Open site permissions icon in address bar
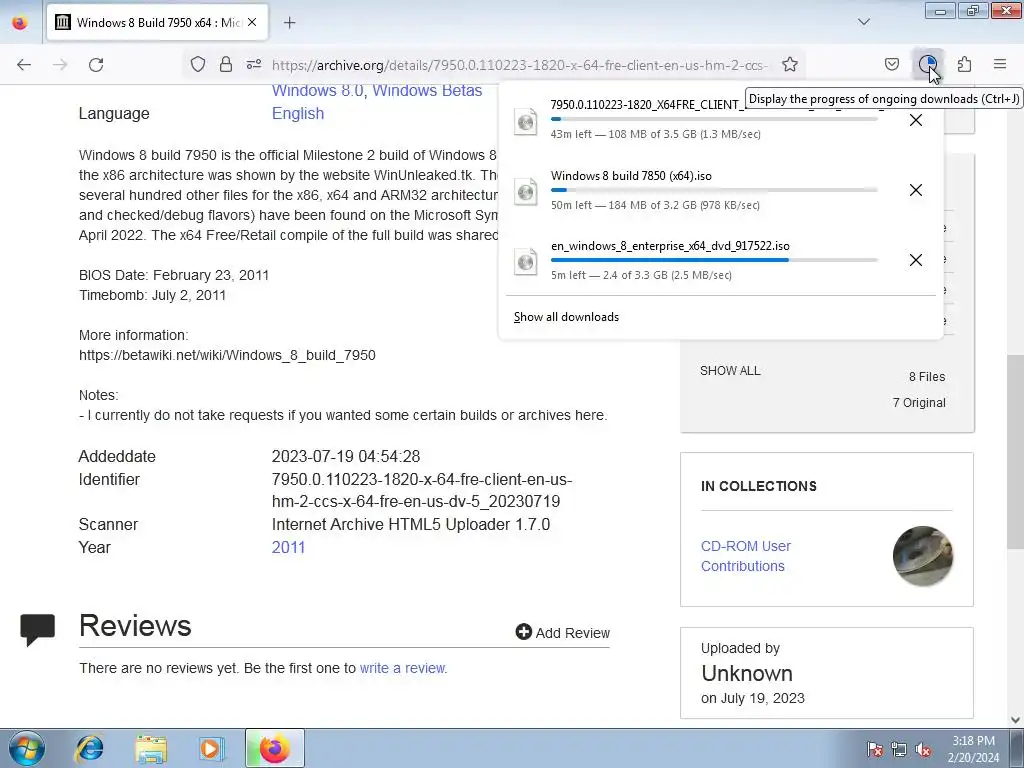 (x=253, y=64)
